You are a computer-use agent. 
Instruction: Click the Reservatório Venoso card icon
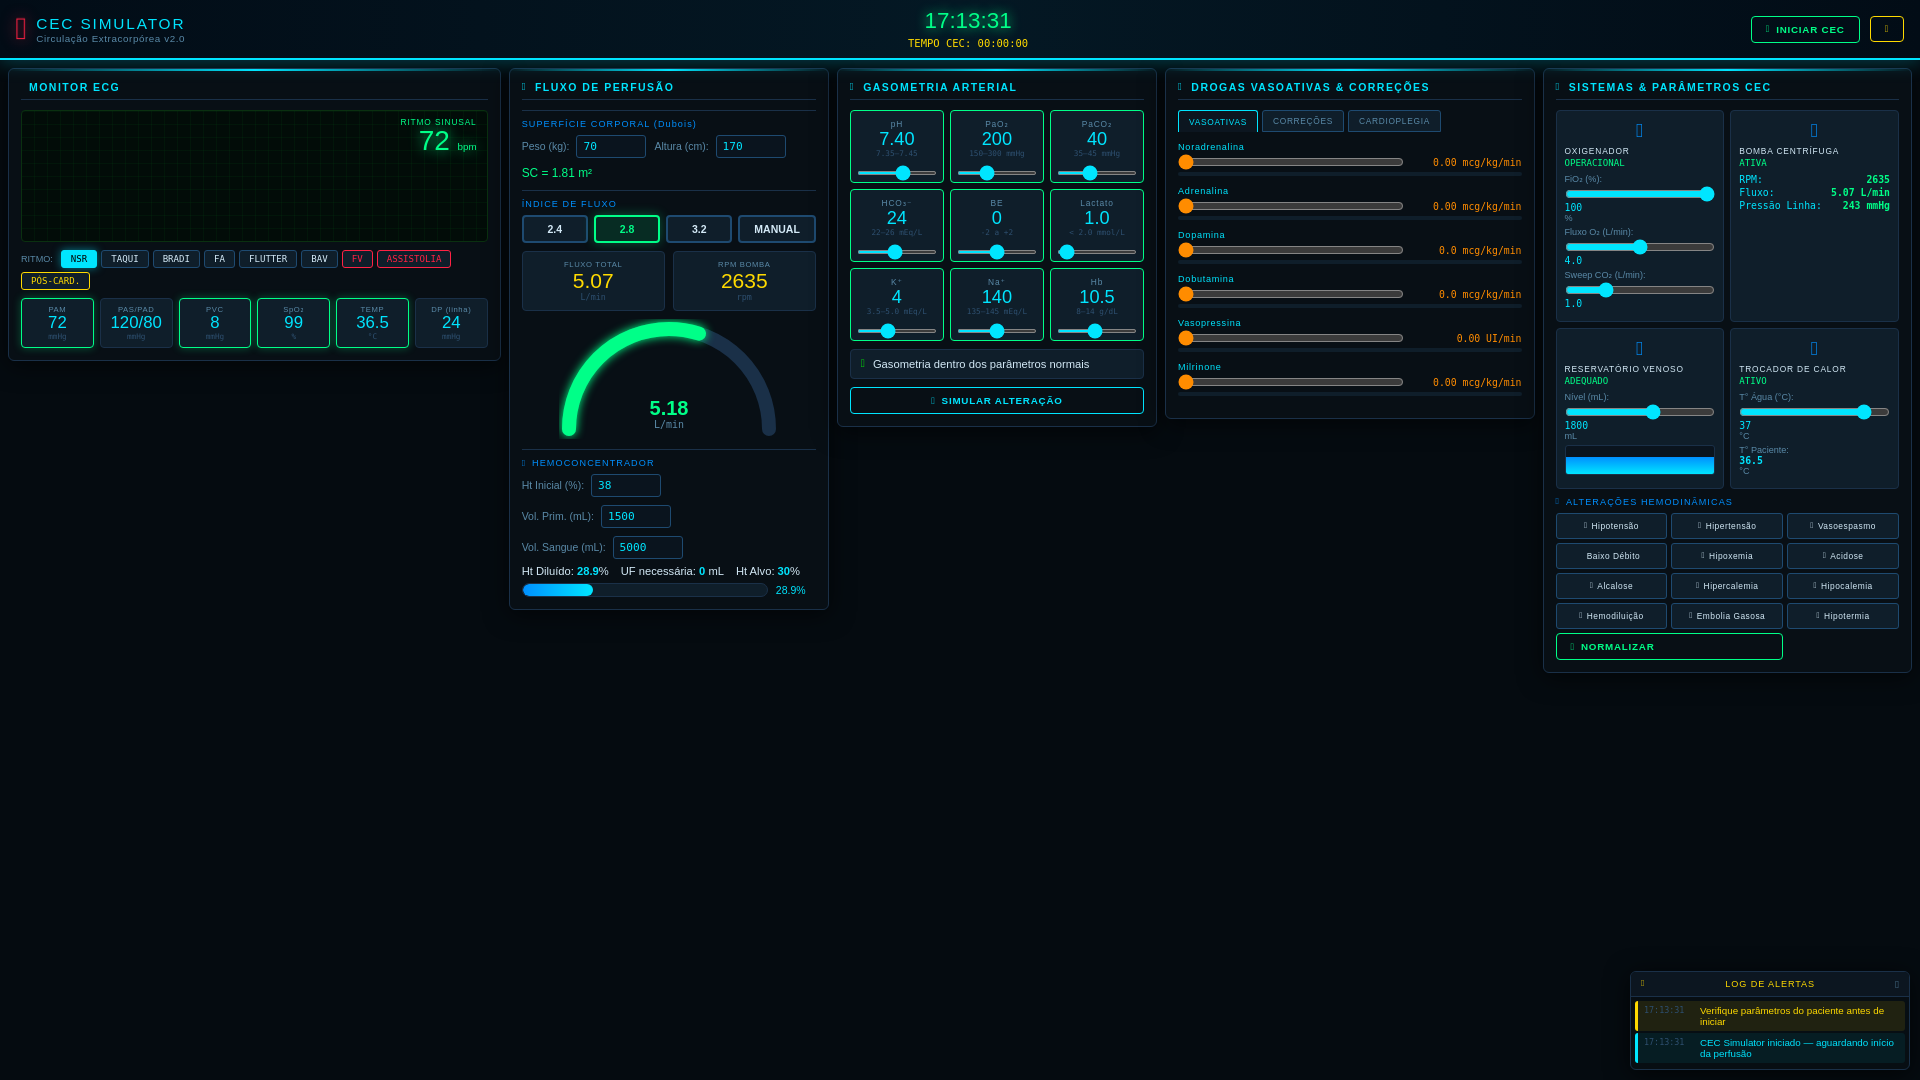coord(1639,349)
